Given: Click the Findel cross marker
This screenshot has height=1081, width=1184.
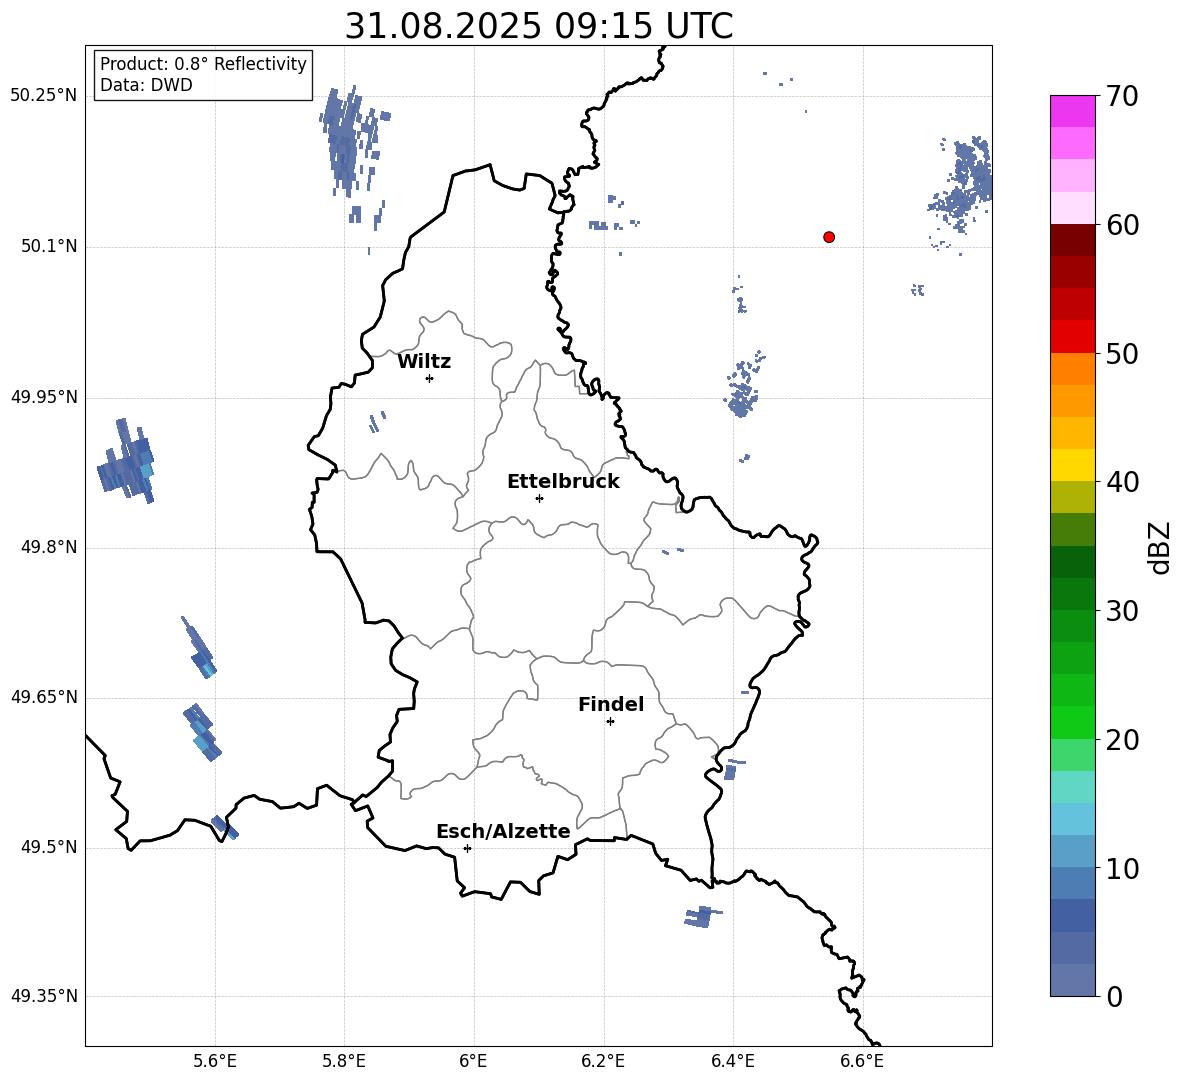Looking at the screenshot, I should click(x=610, y=722).
